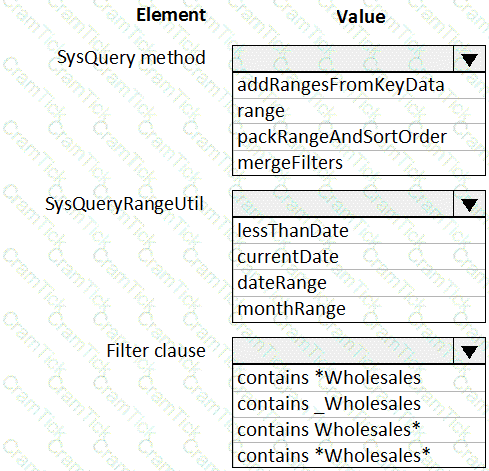Screen dimensions: 489x471
Task: Choose the range option
Action: pos(359,111)
